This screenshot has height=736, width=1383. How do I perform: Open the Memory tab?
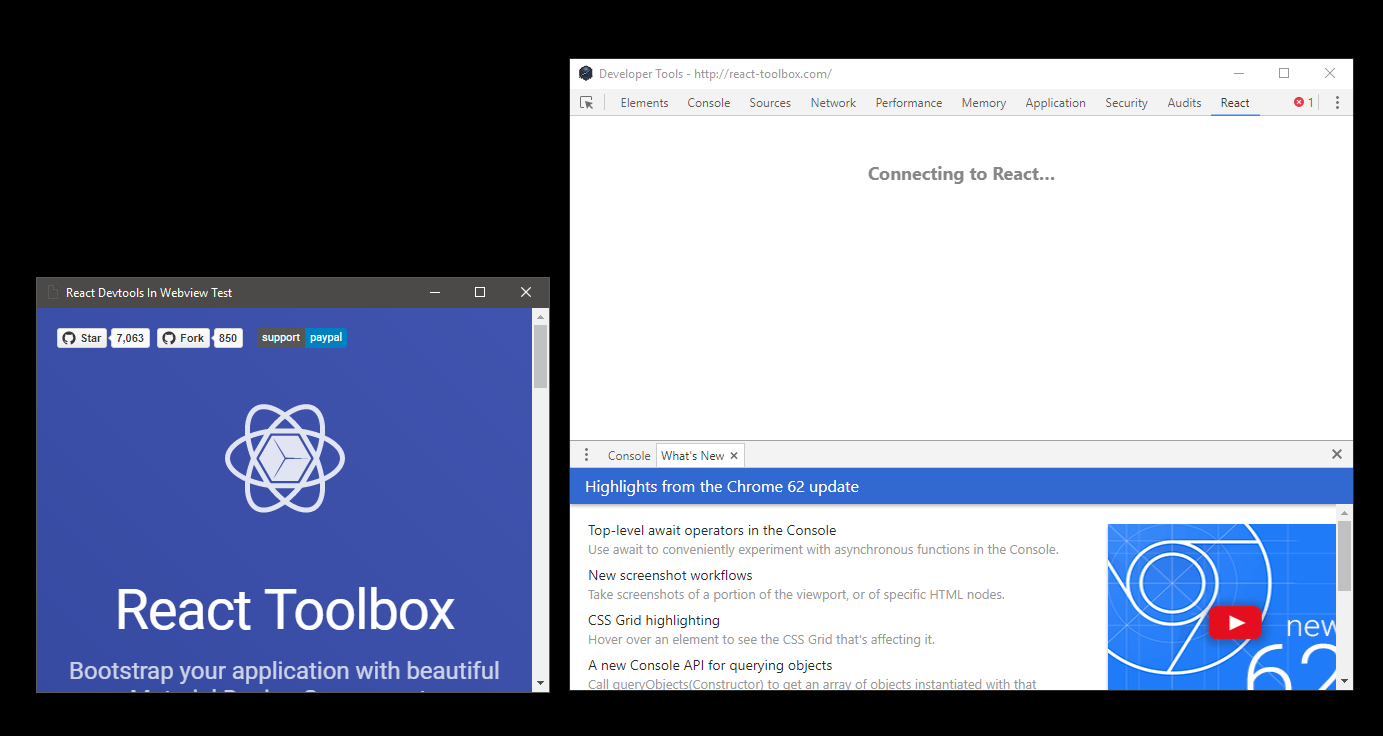click(x=984, y=103)
